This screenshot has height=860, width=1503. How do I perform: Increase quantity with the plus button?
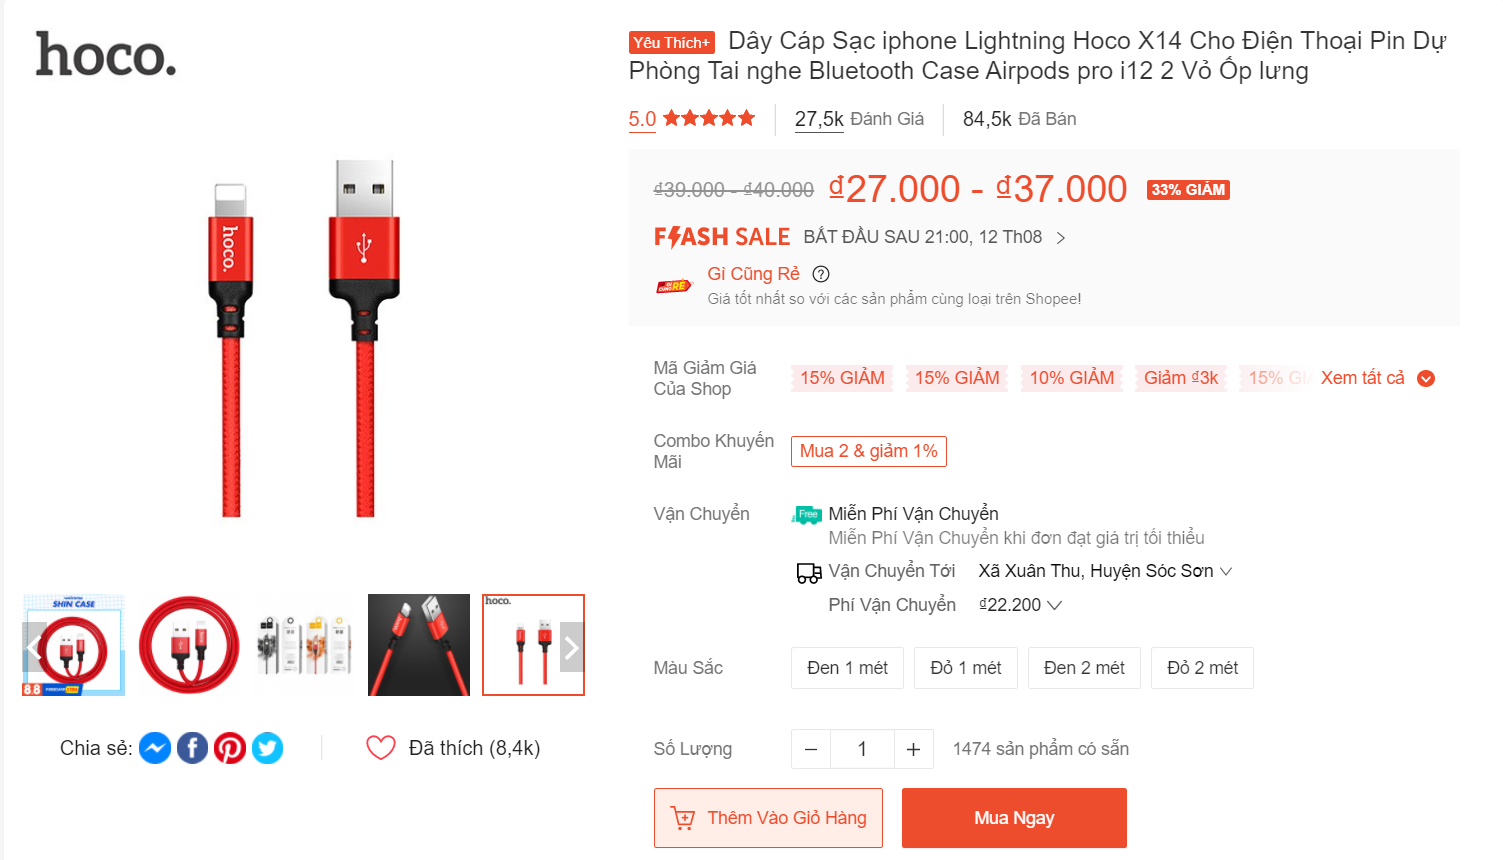coord(913,749)
